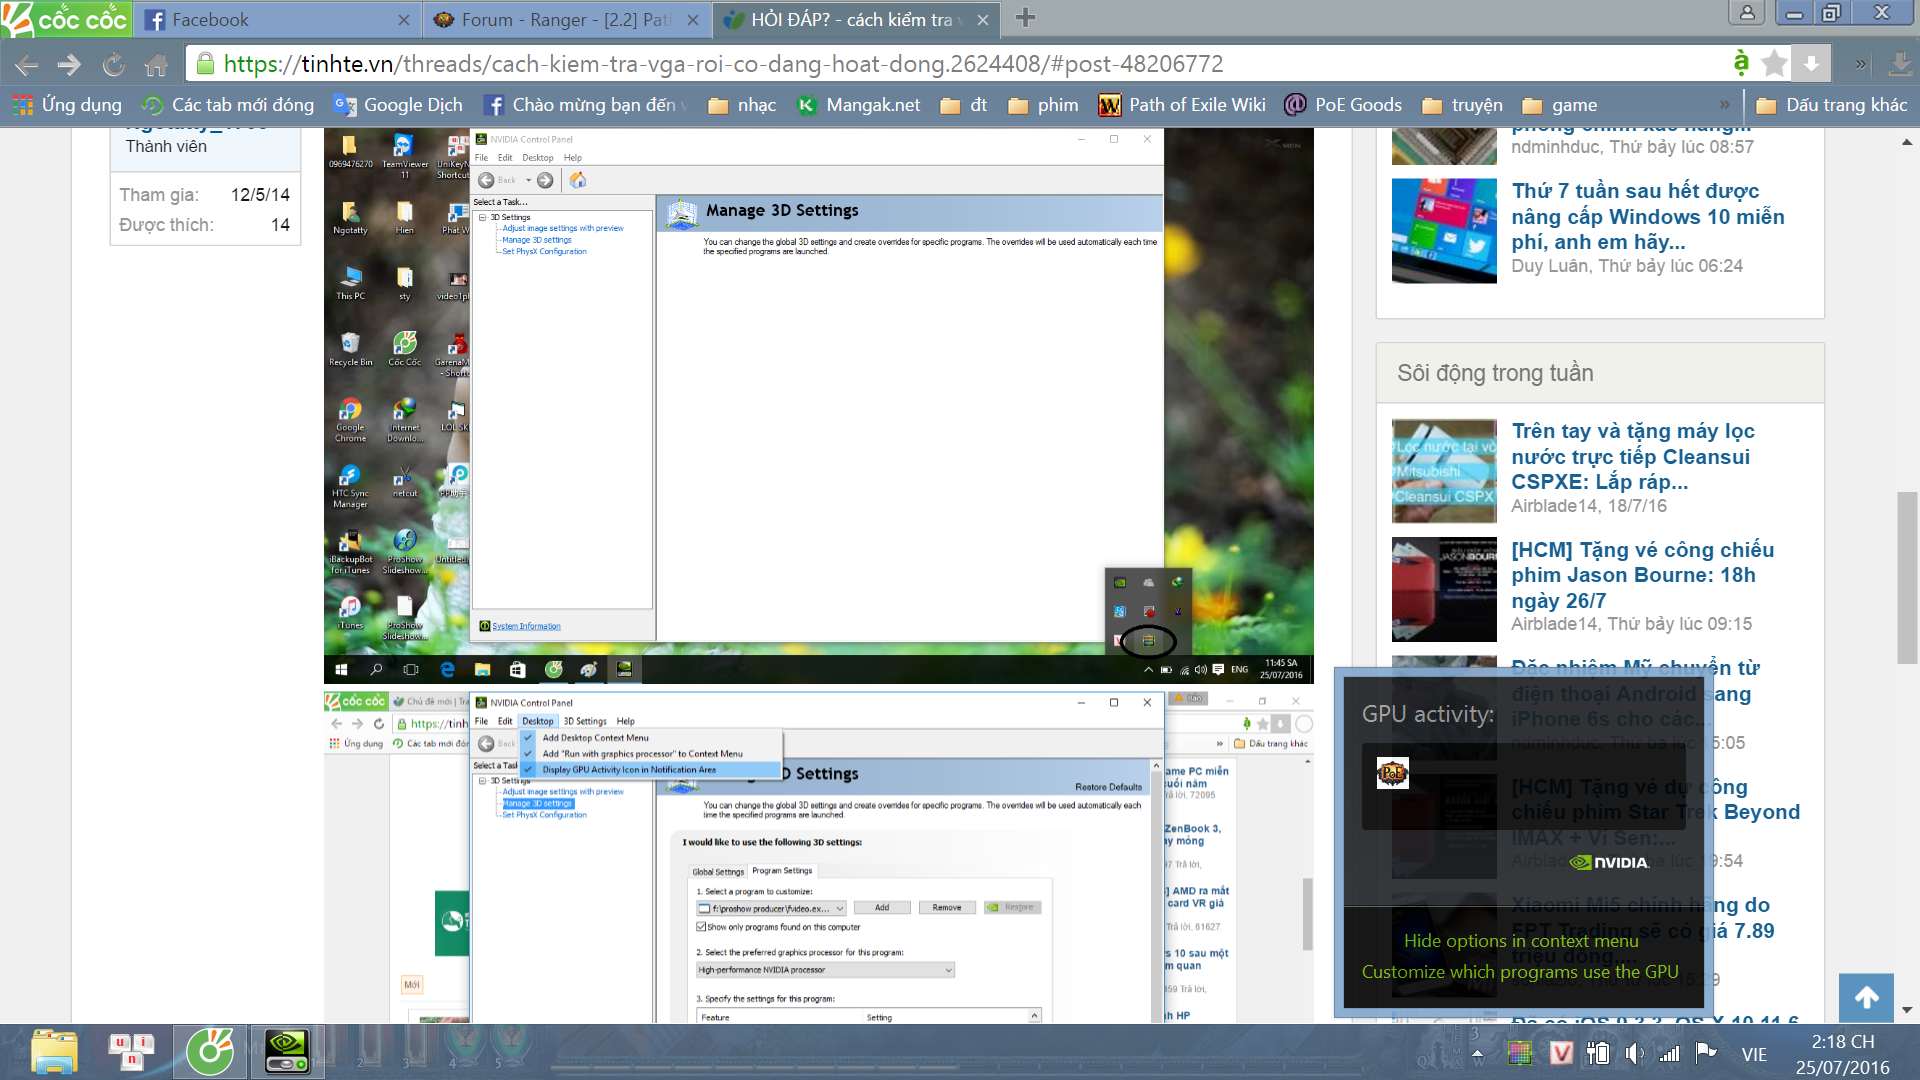Expand the đt bookmark folder
1920x1080 pixels.
(964, 105)
